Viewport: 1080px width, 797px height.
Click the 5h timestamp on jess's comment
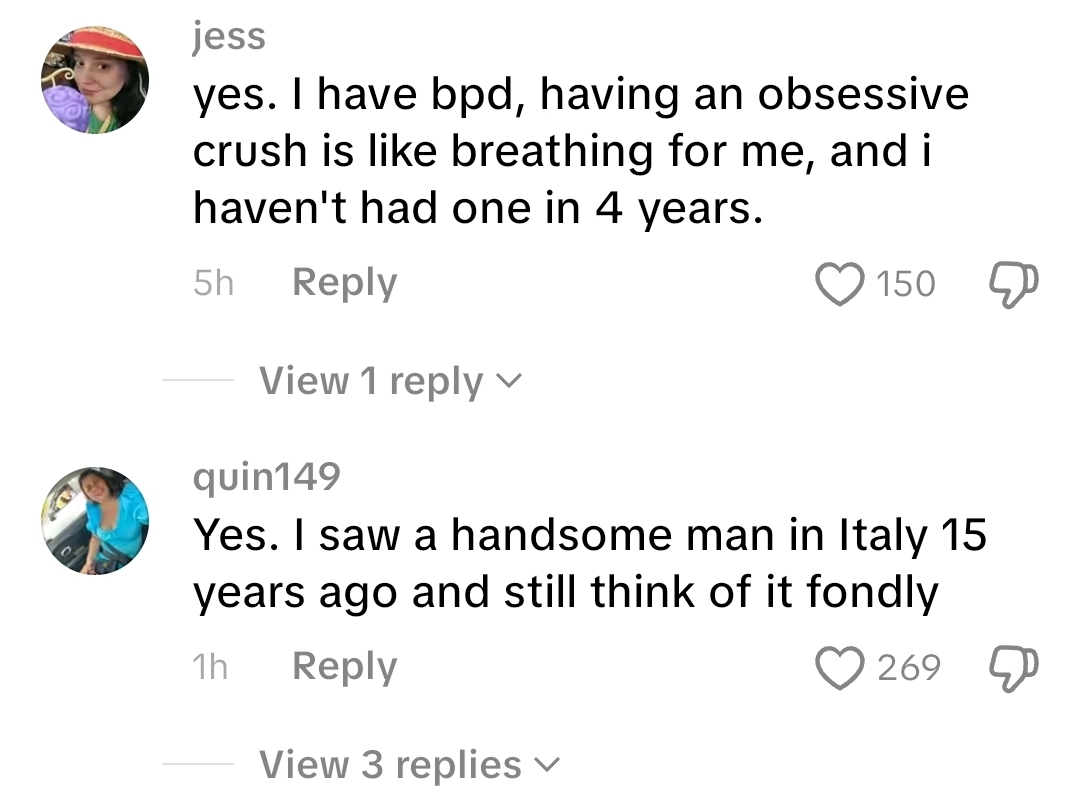[212, 284]
